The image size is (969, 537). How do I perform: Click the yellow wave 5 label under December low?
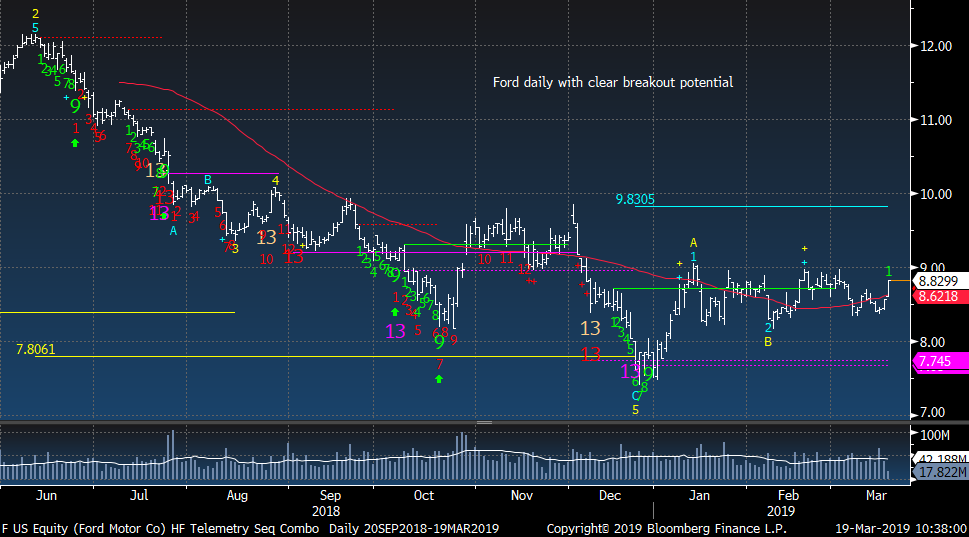[x=635, y=410]
